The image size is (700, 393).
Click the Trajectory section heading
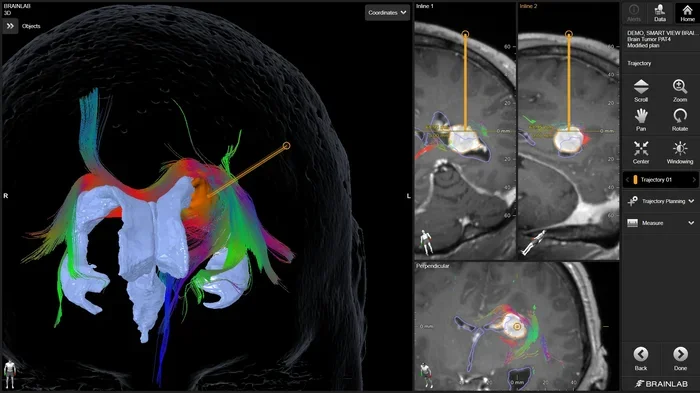point(639,63)
